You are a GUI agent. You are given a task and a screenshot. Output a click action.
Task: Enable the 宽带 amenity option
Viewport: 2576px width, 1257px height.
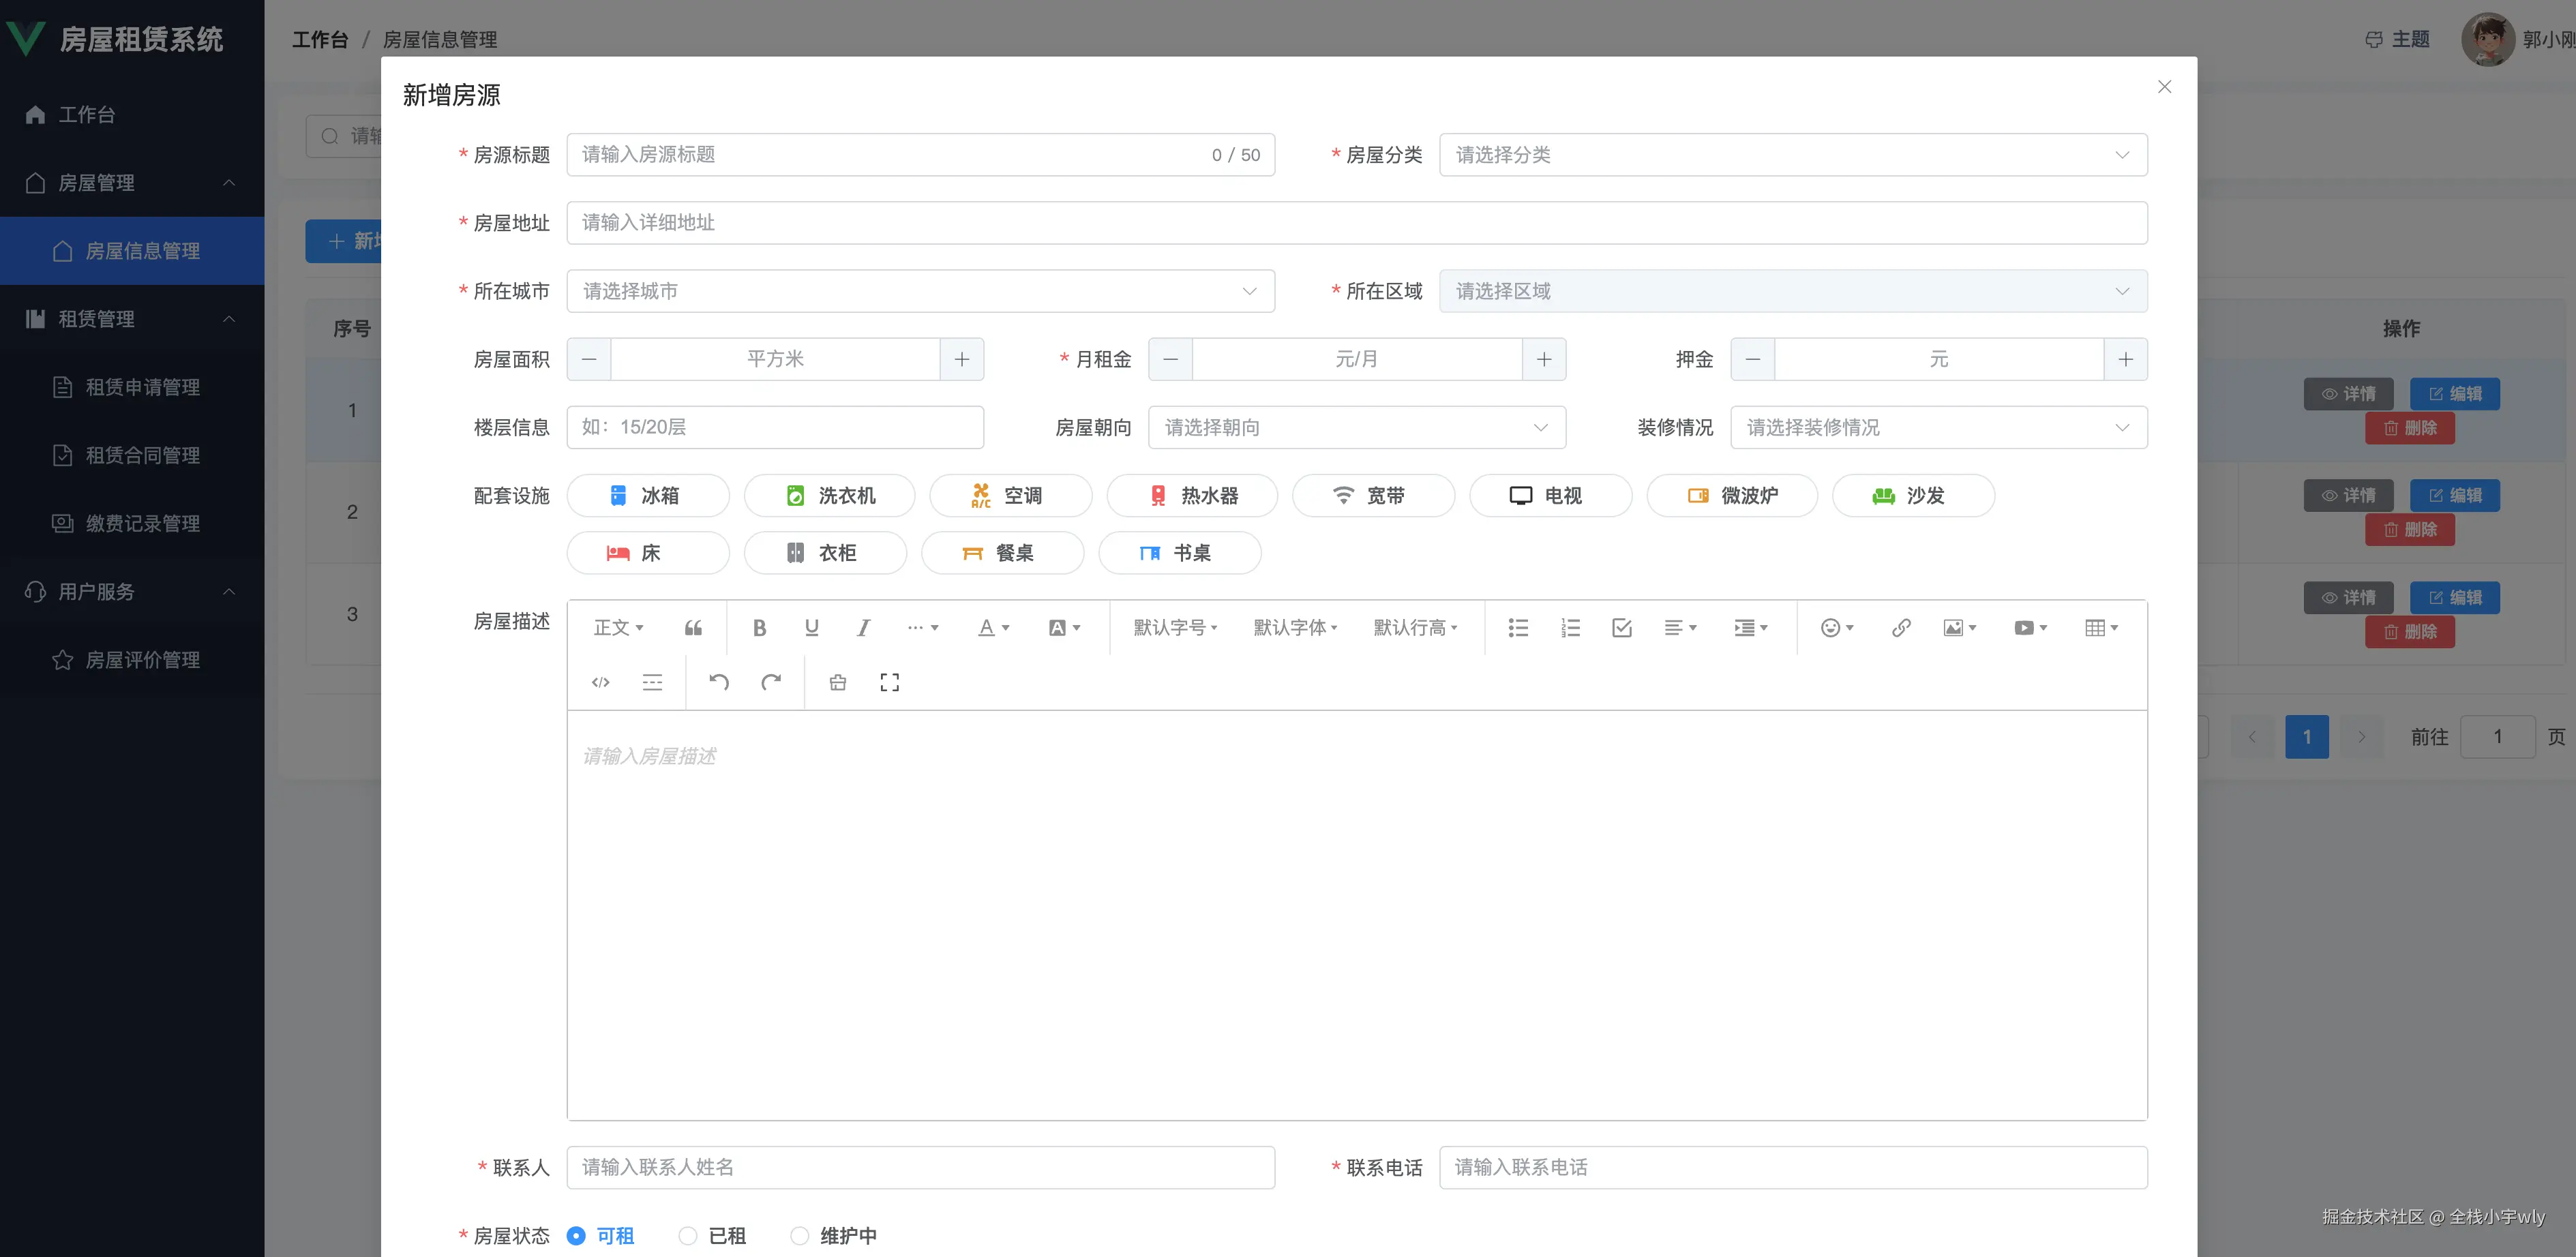(1373, 495)
